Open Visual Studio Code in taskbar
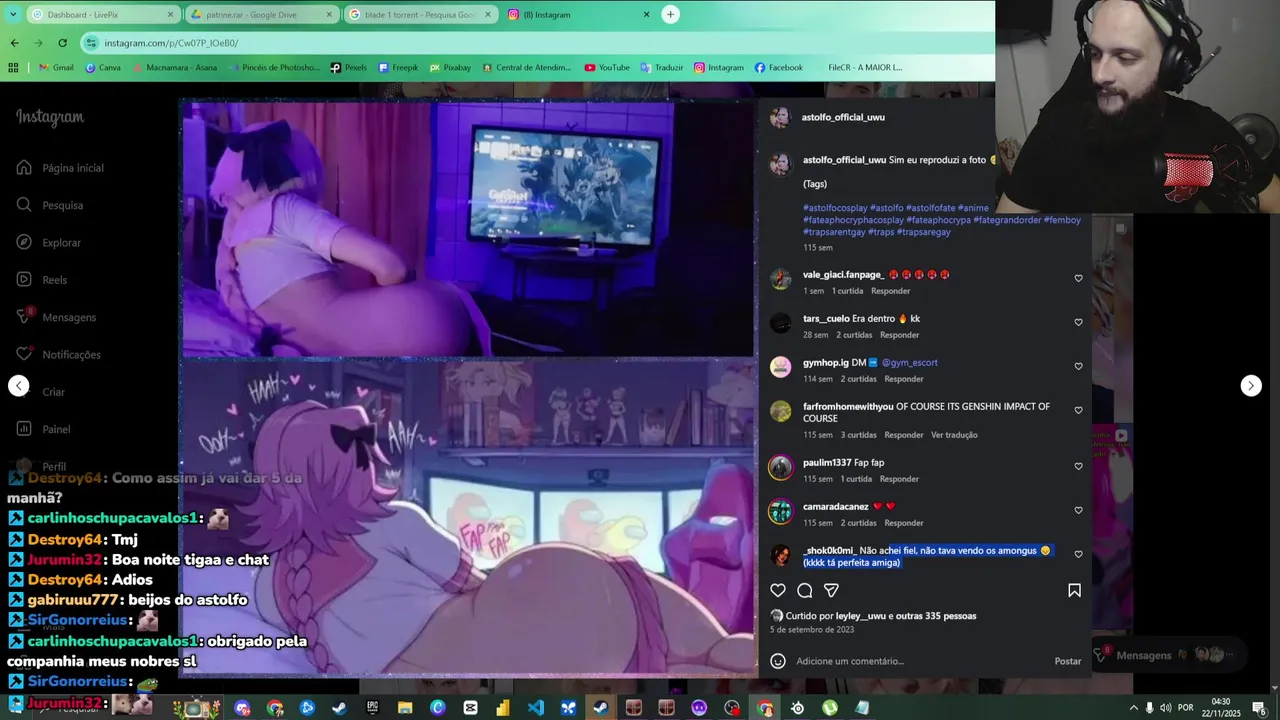Image resolution: width=1280 pixels, height=720 pixels. click(535, 708)
